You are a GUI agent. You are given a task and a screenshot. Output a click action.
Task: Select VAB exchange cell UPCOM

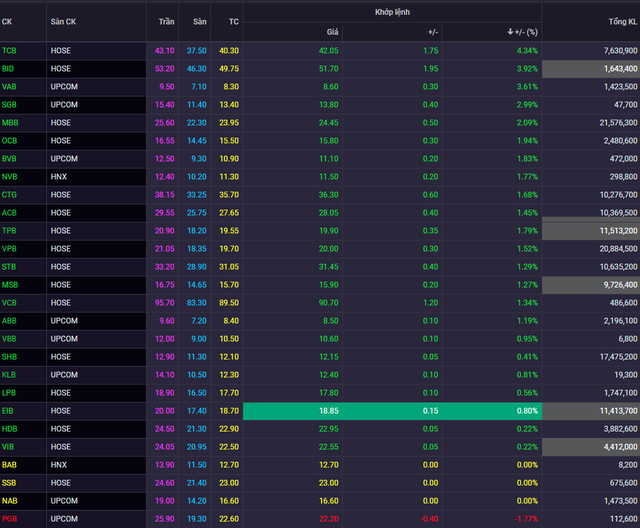[64, 87]
